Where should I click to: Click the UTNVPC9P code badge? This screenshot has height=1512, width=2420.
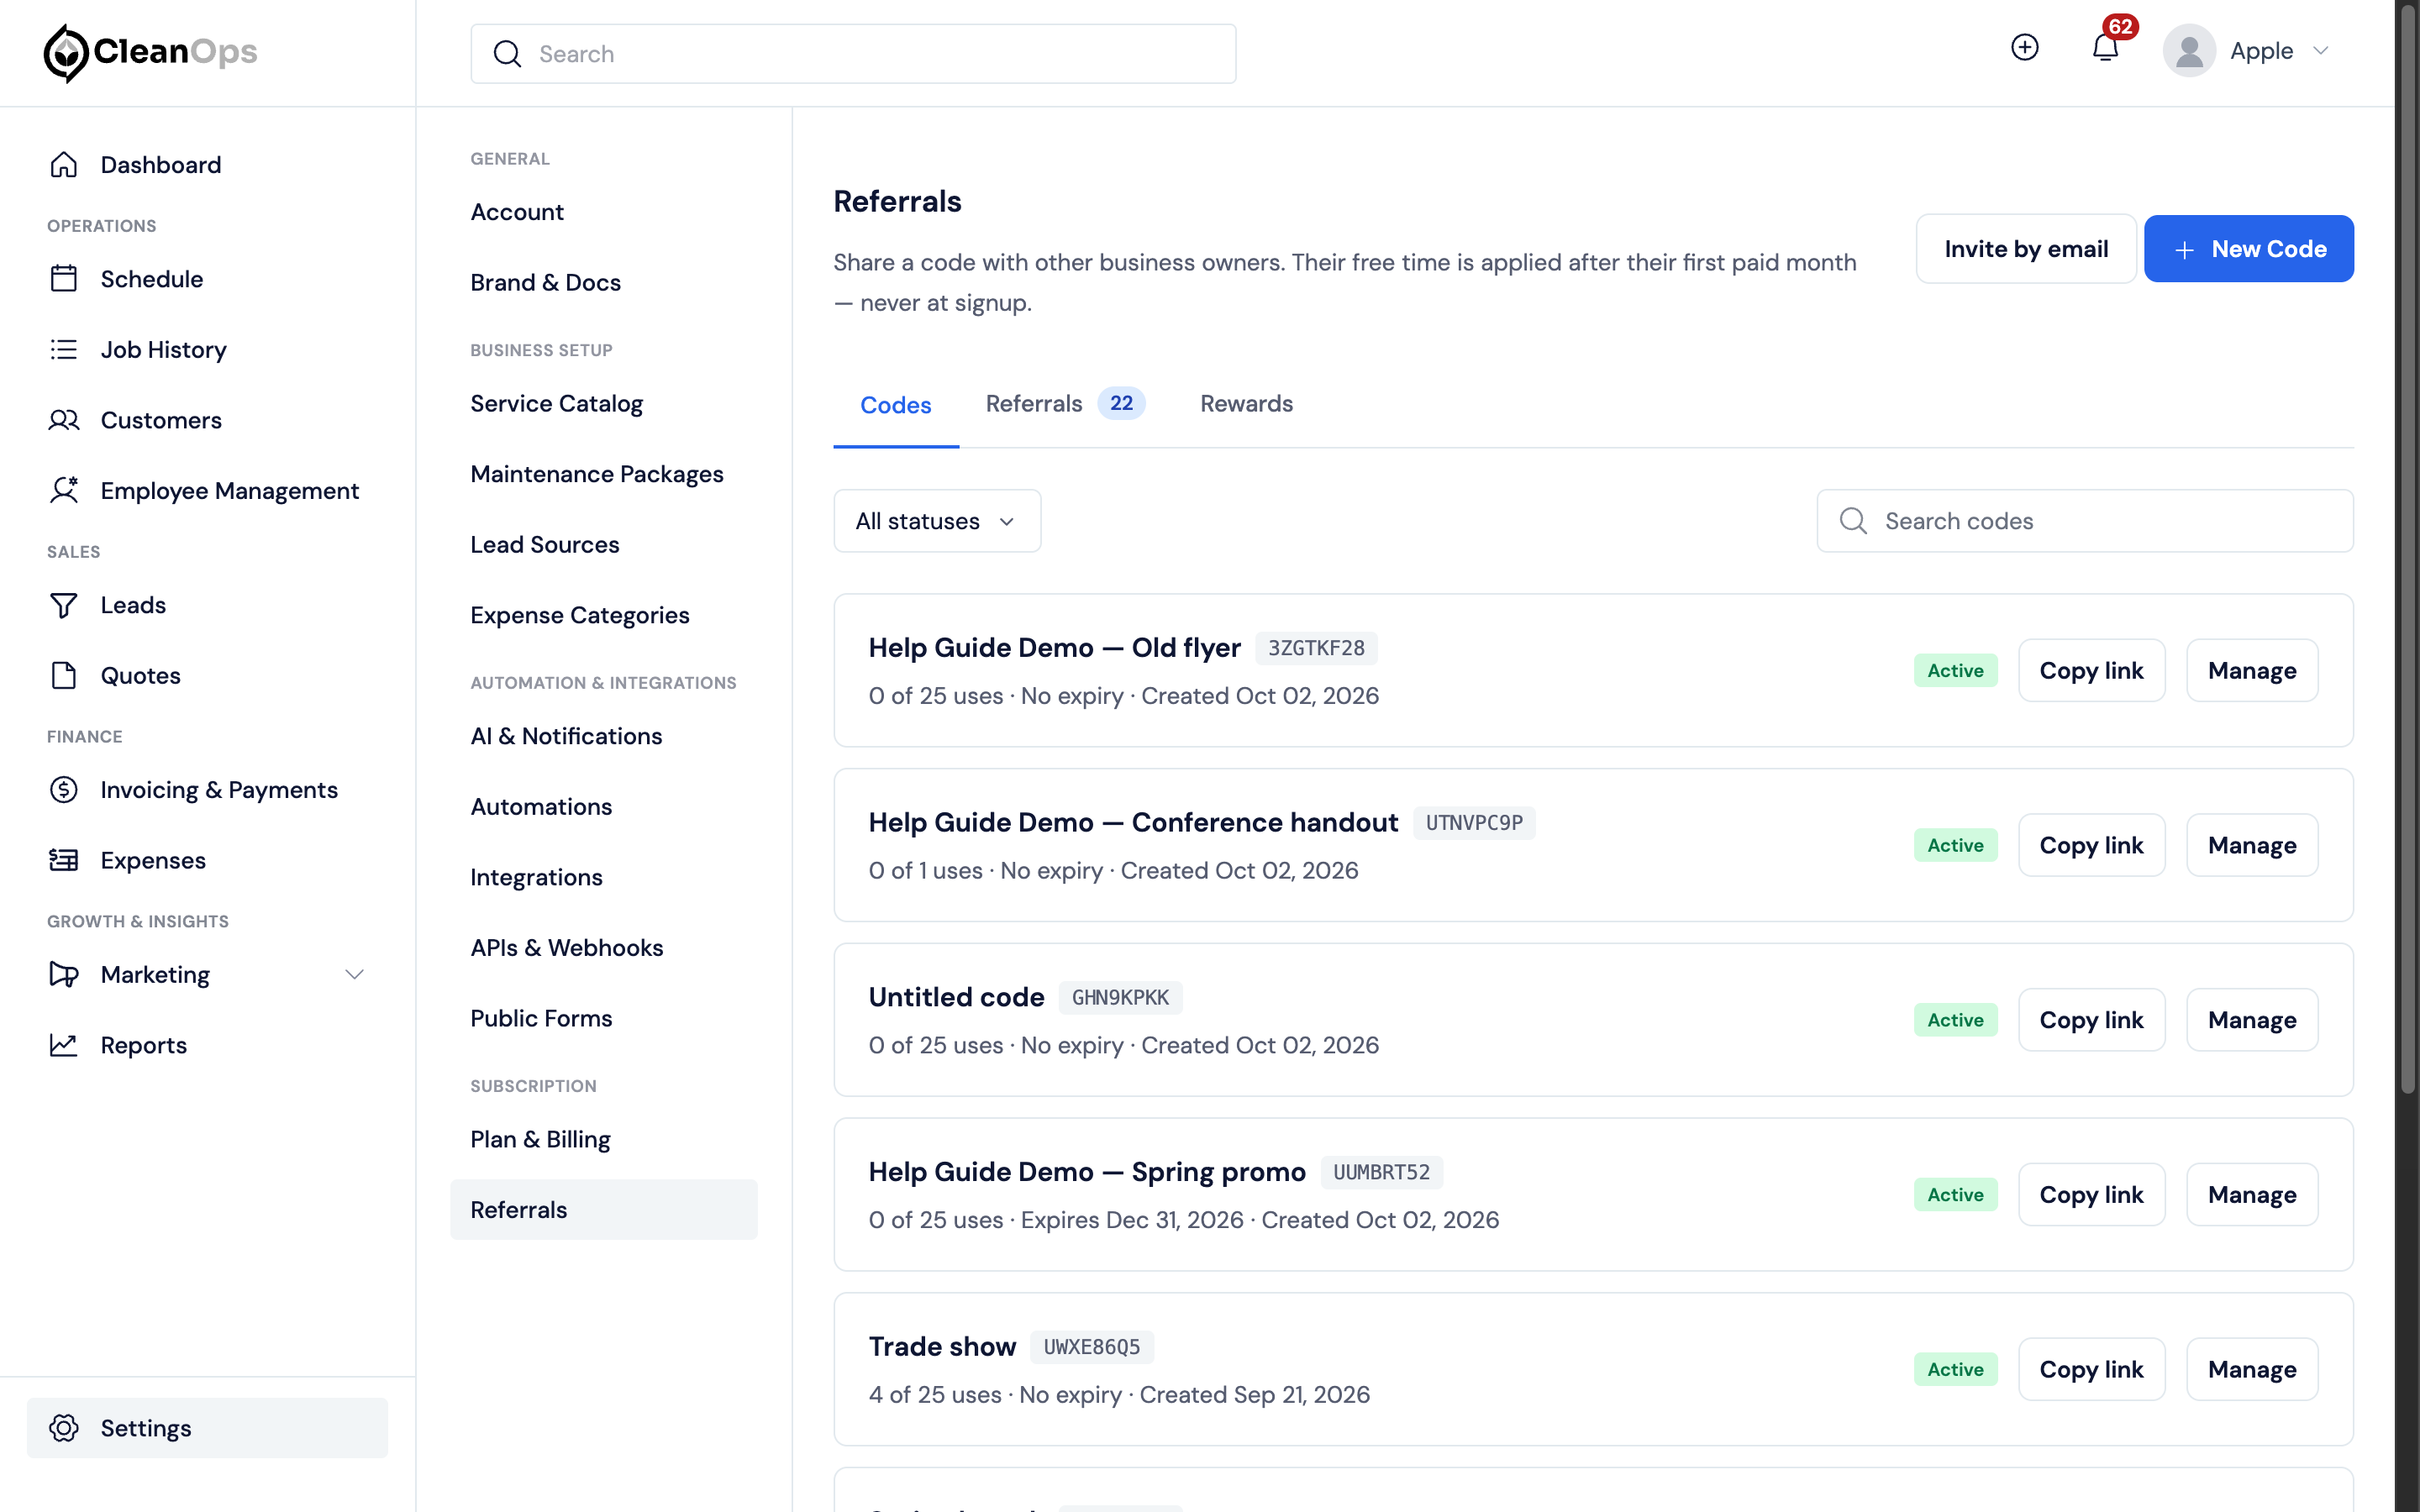(x=1474, y=823)
